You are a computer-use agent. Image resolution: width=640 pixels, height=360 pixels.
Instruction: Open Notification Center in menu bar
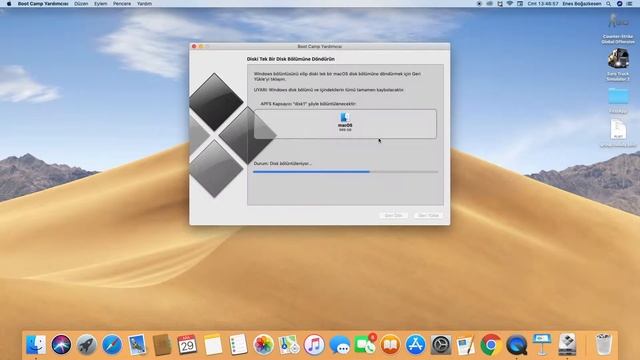point(630,3)
